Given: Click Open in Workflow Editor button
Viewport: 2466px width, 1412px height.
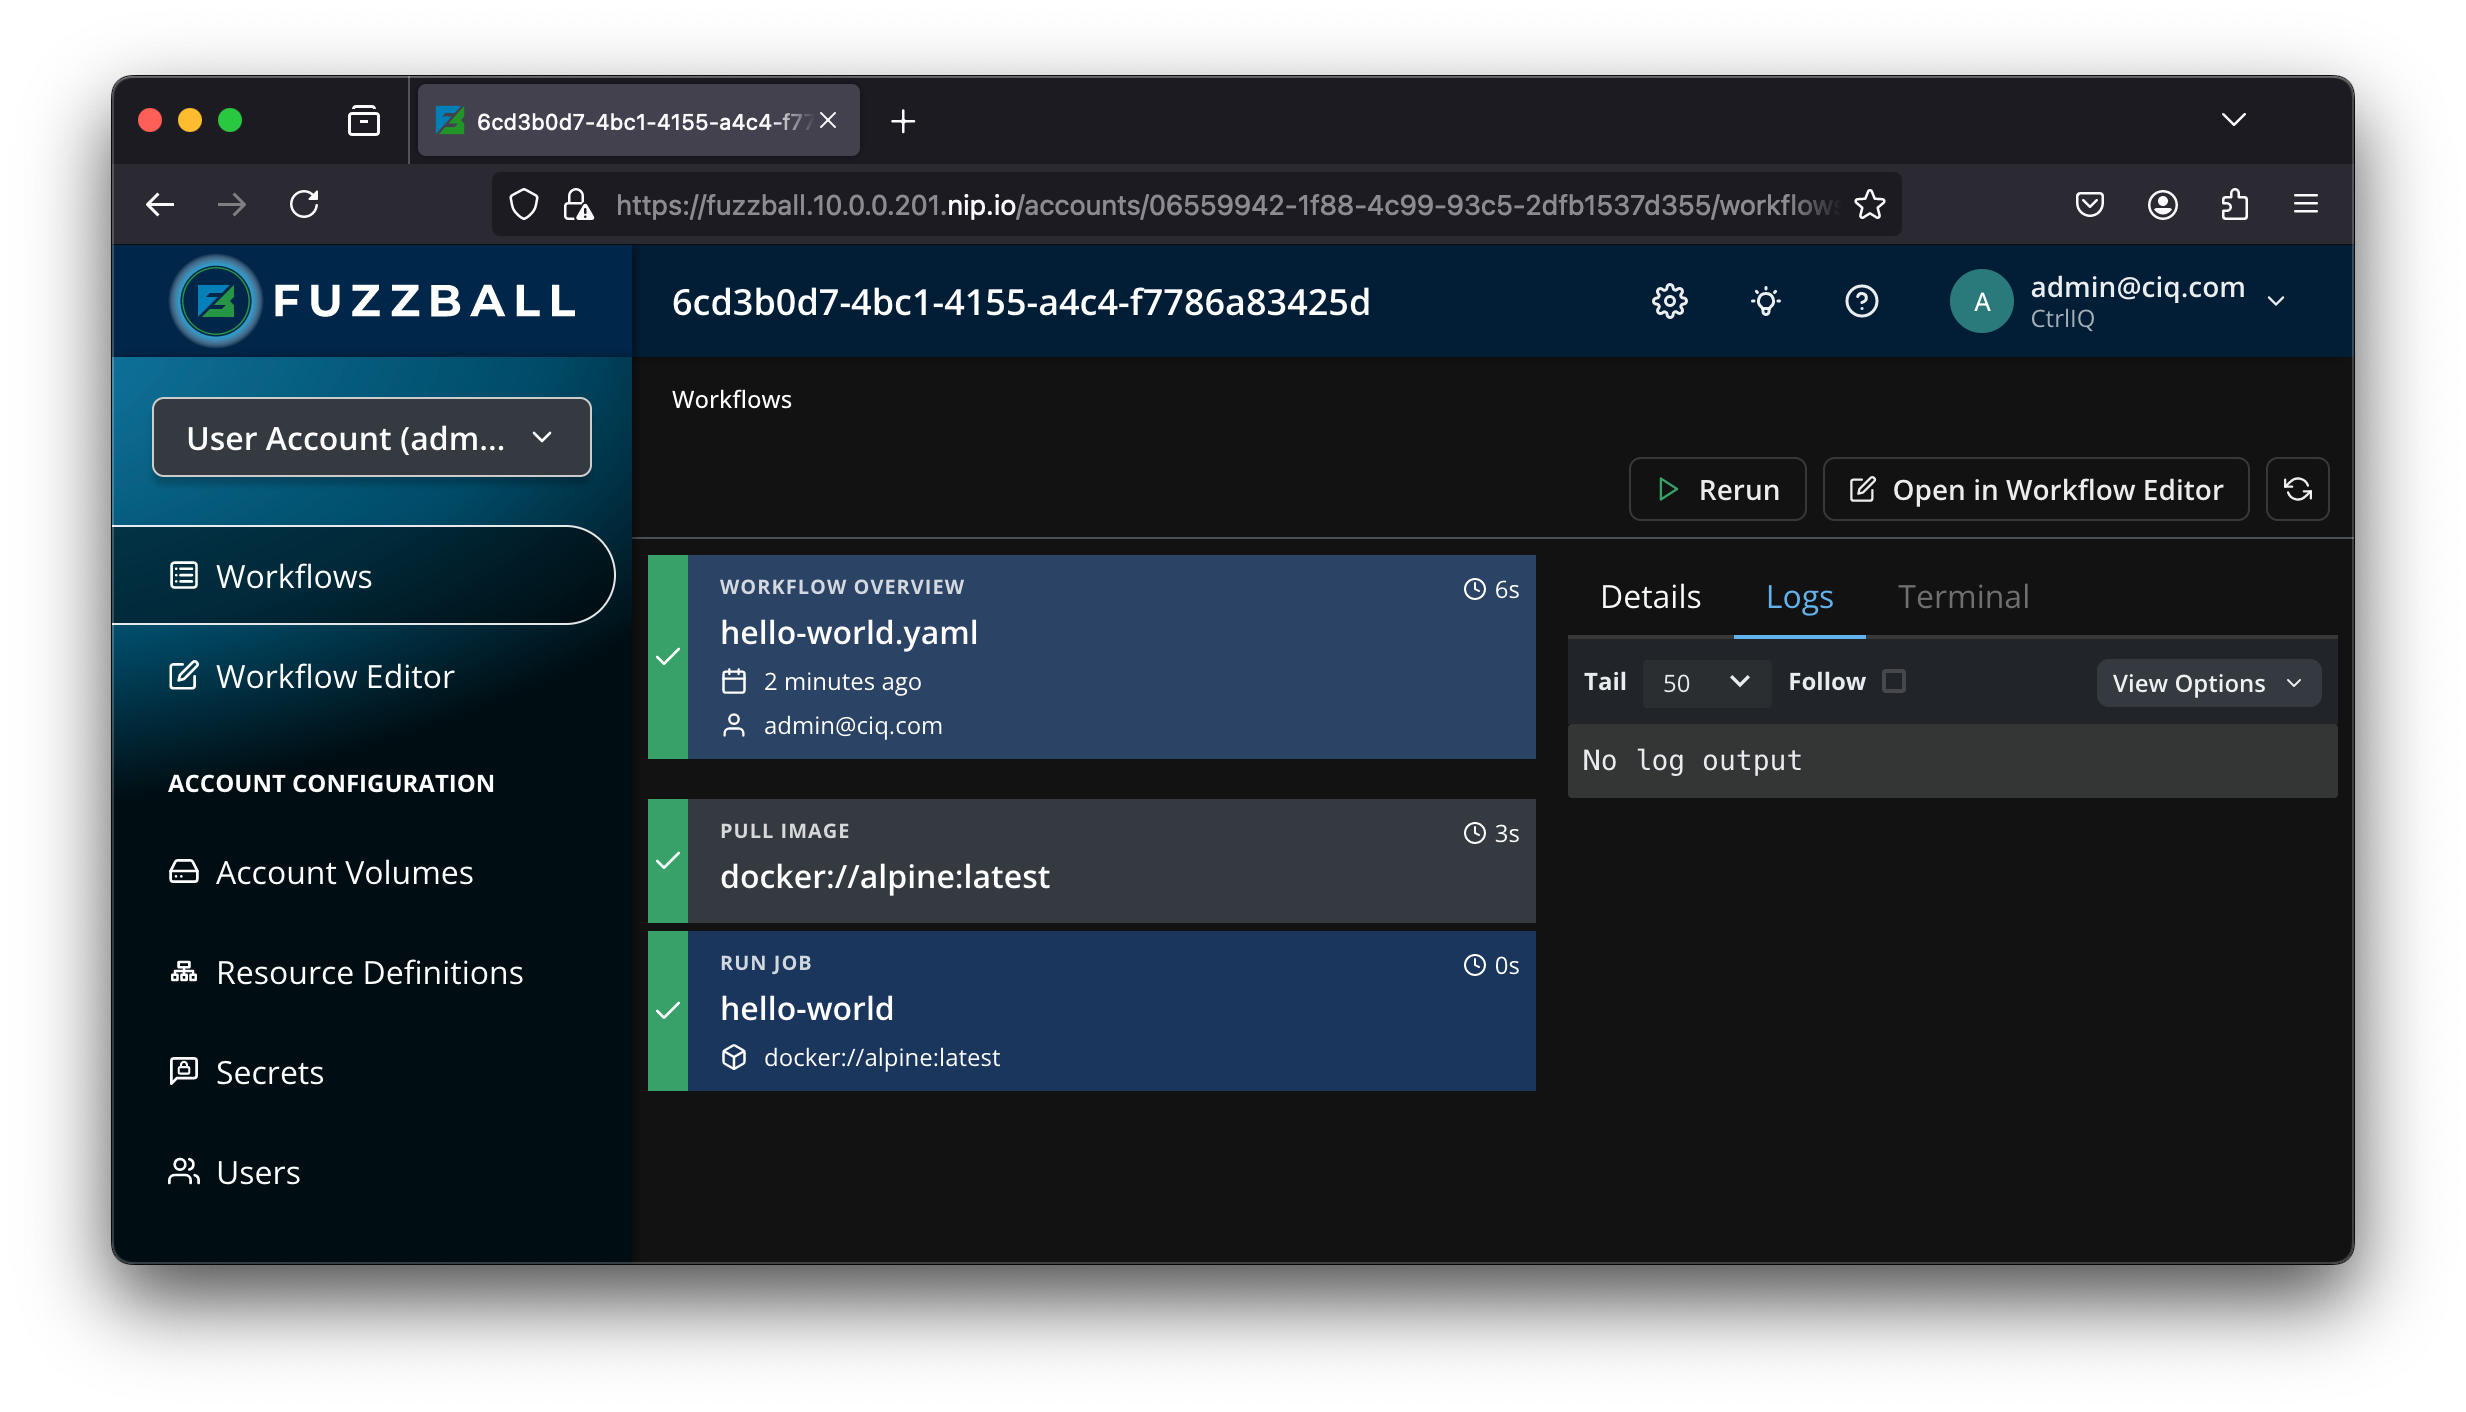Looking at the screenshot, I should point(2036,489).
